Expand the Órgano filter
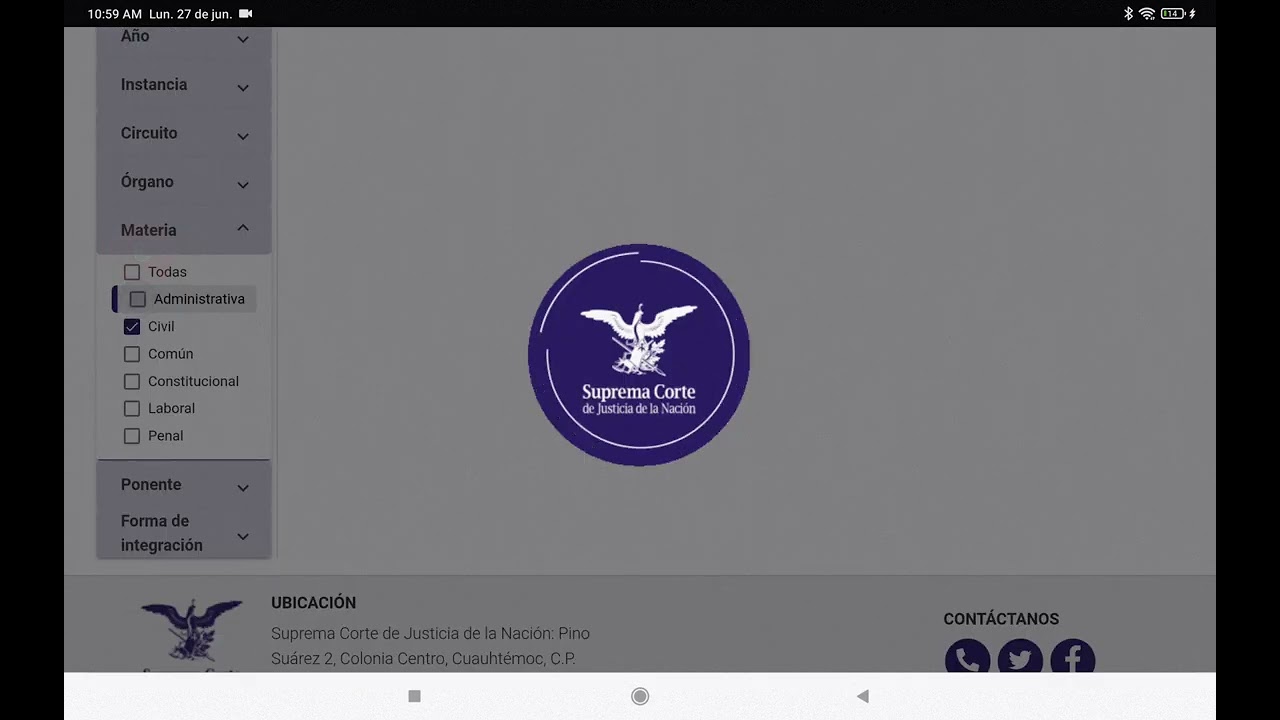 [184, 182]
